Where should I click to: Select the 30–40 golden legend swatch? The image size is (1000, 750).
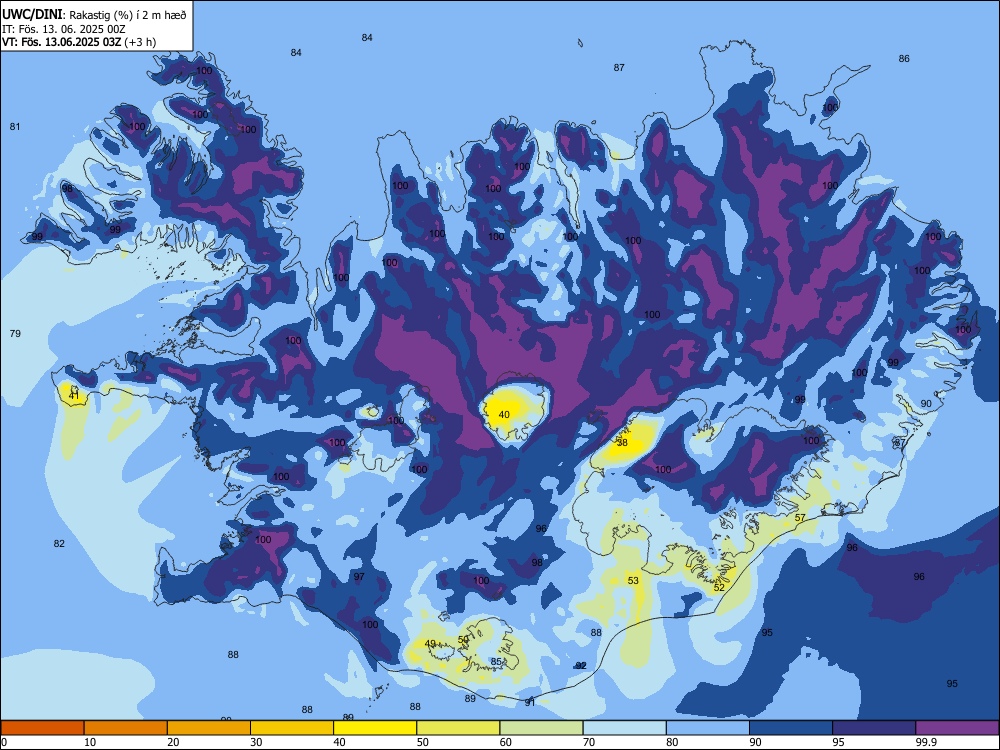(292, 728)
